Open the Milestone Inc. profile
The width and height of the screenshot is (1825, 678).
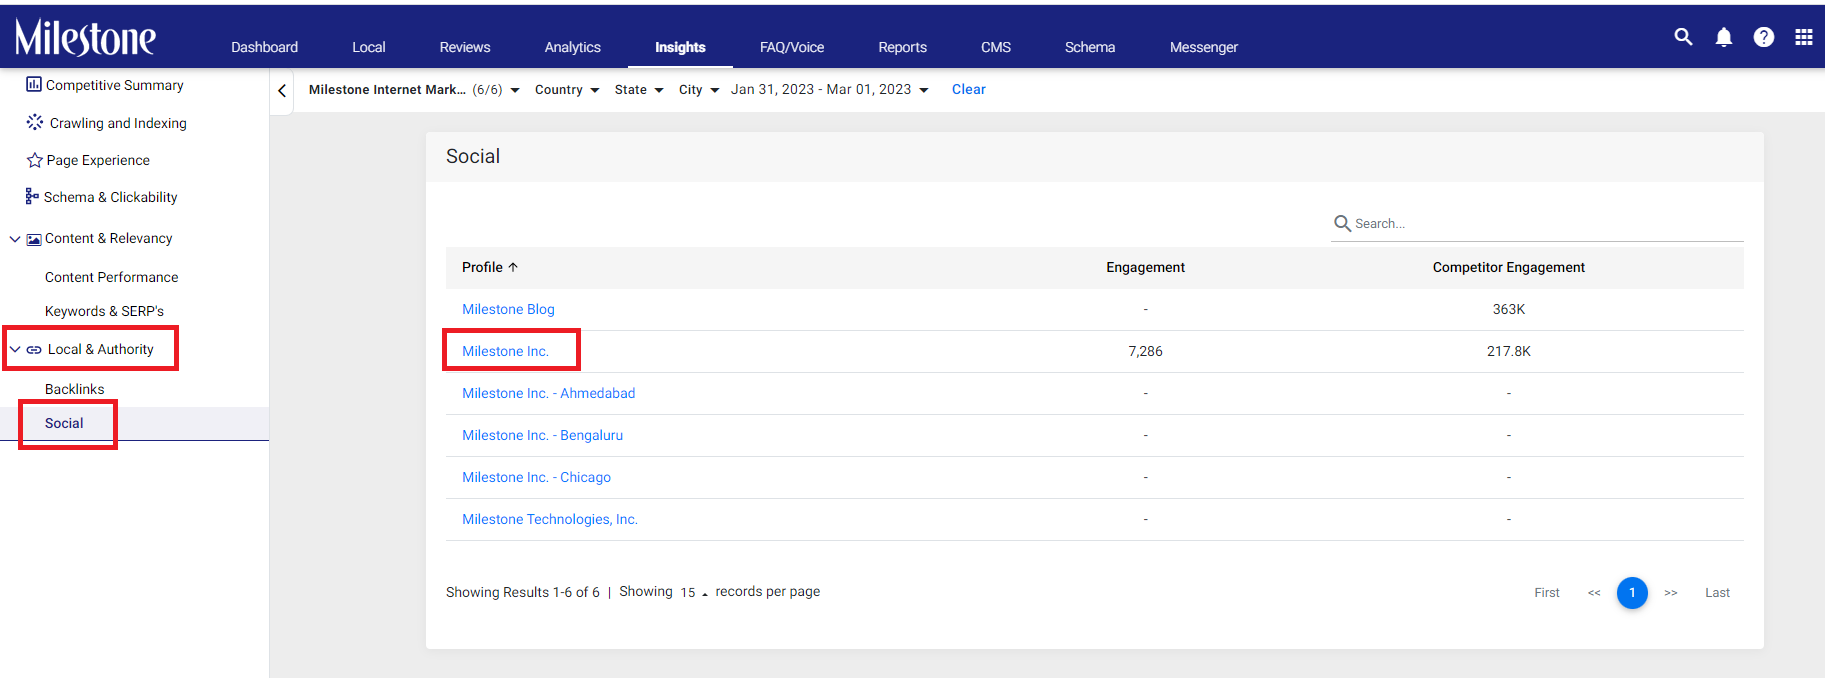(x=505, y=351)
